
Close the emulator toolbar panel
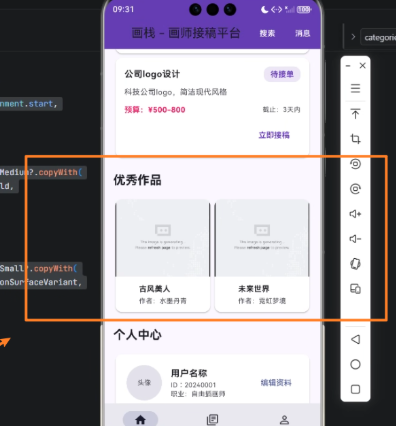(363, 66)
